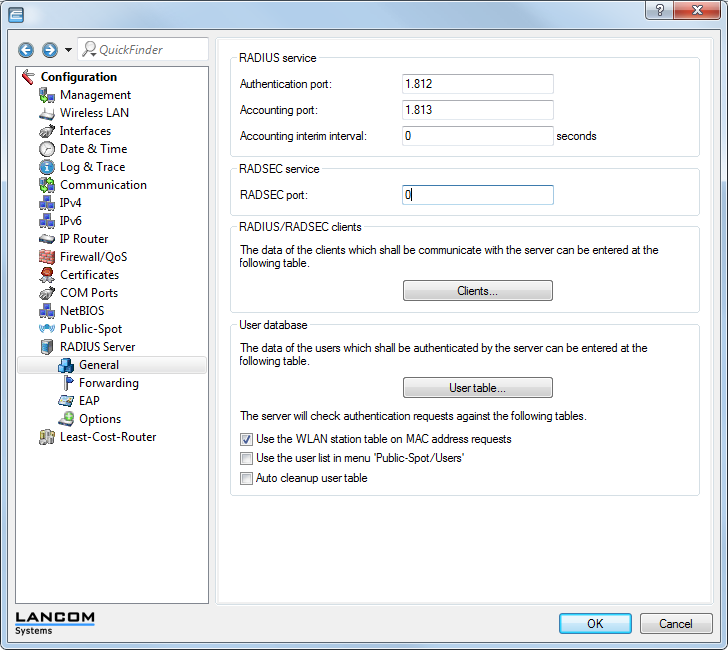Enable the Public-Spot/Users user list checkbox

(246, 459)
